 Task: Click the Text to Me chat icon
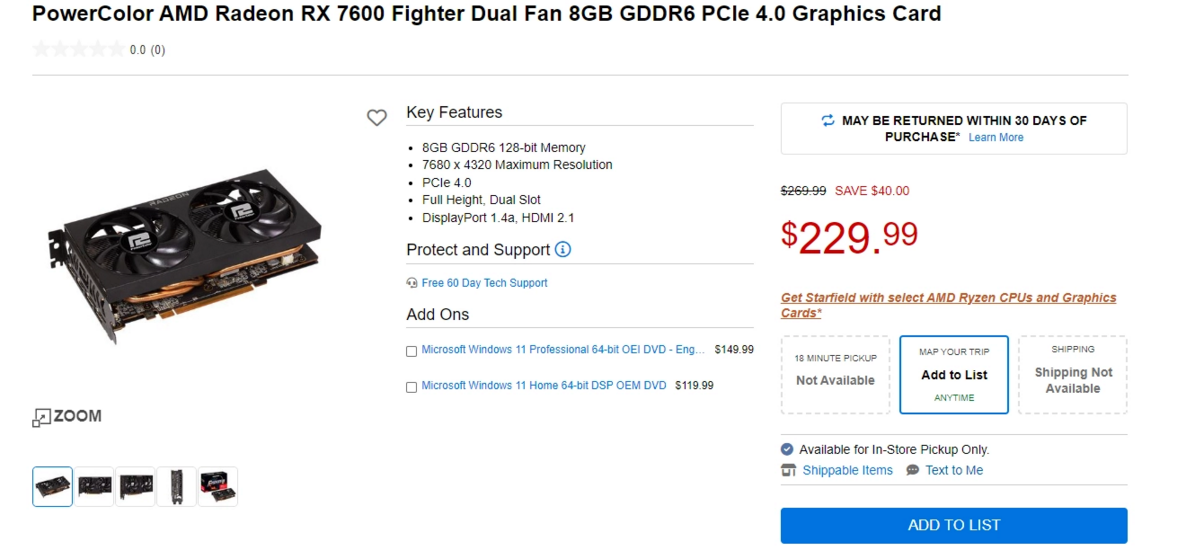(x=913, y=470)
